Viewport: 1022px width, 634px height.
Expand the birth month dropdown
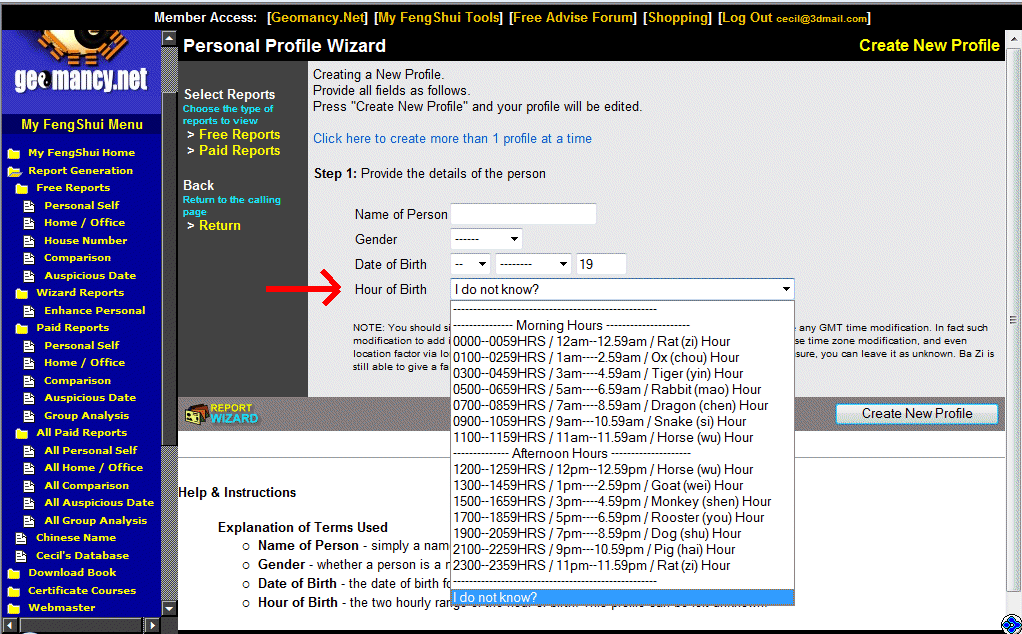532,264
